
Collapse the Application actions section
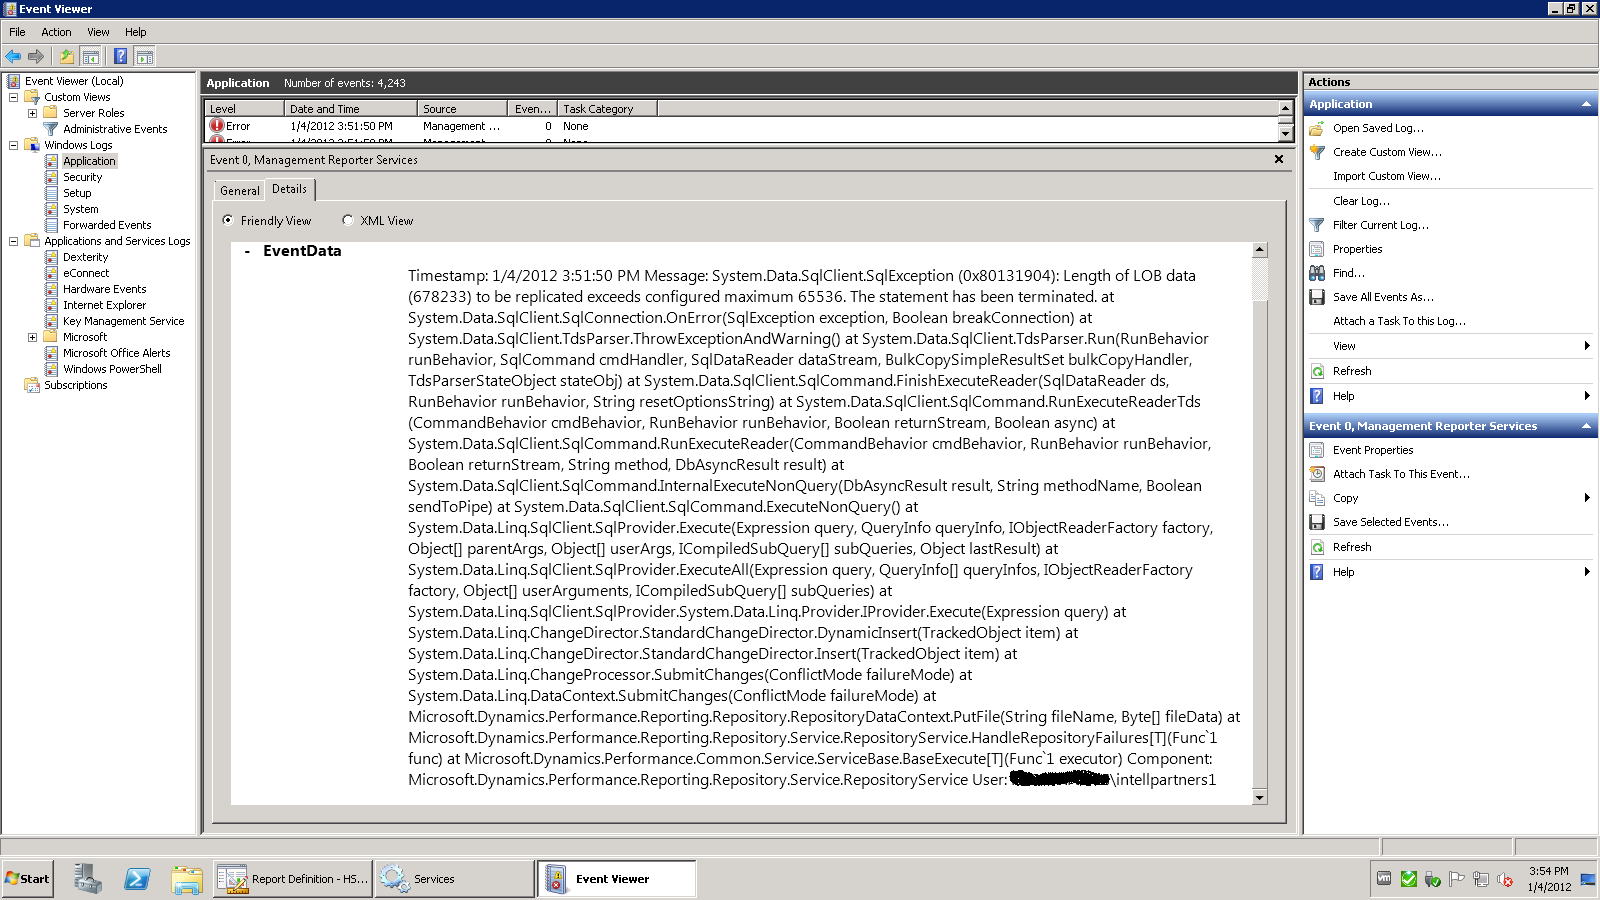[x=1586, y=104]
